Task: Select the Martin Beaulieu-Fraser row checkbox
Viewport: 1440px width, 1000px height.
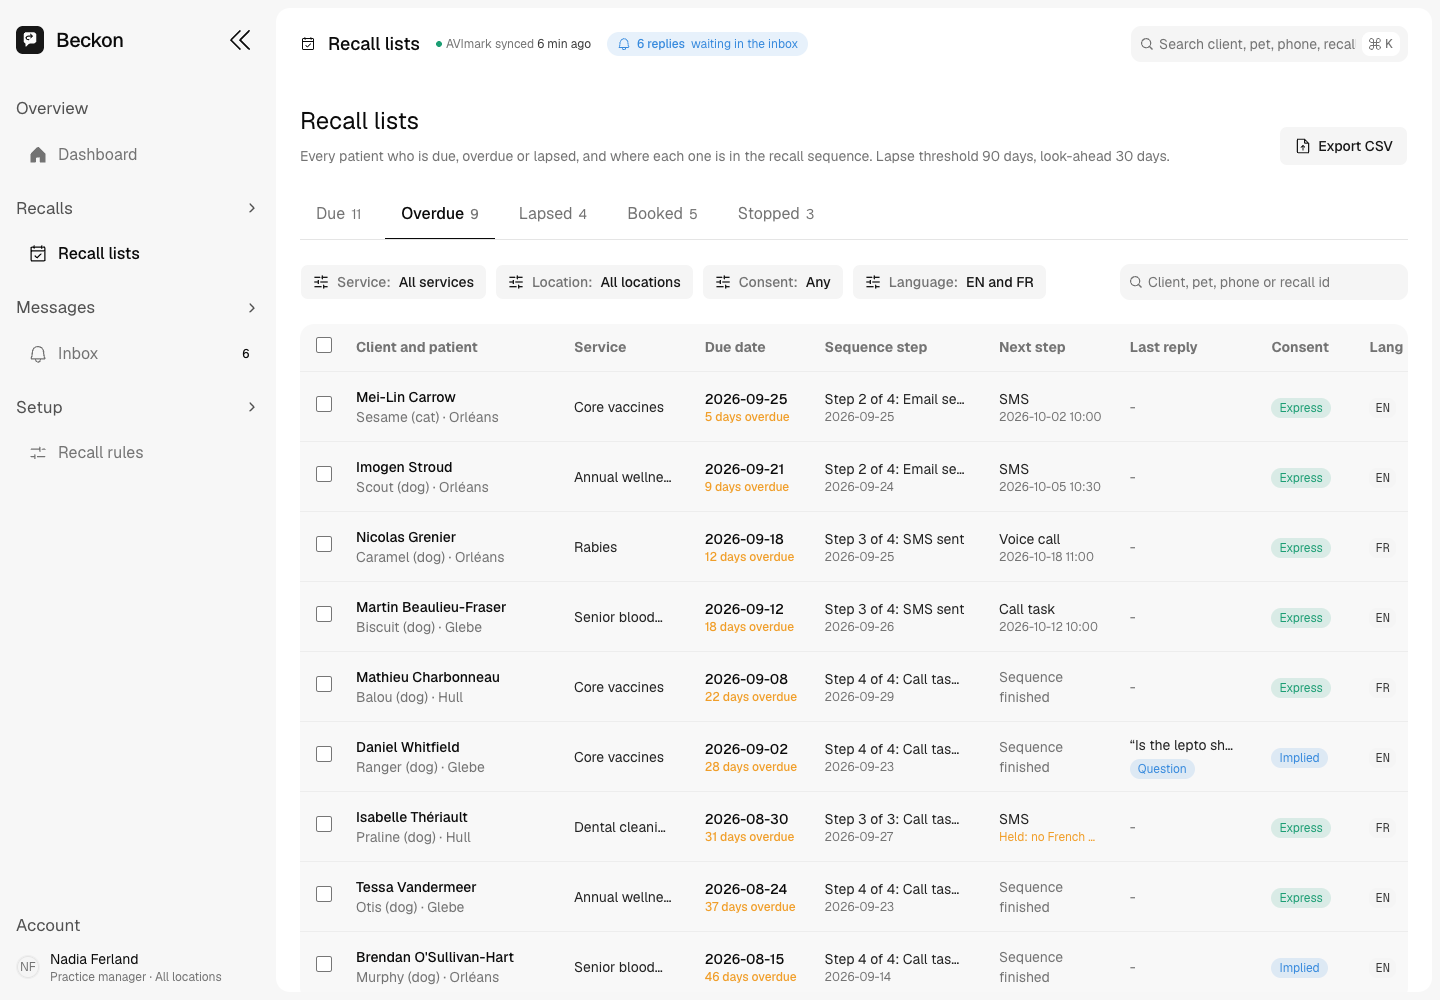Action: click(x=324, y=614)
